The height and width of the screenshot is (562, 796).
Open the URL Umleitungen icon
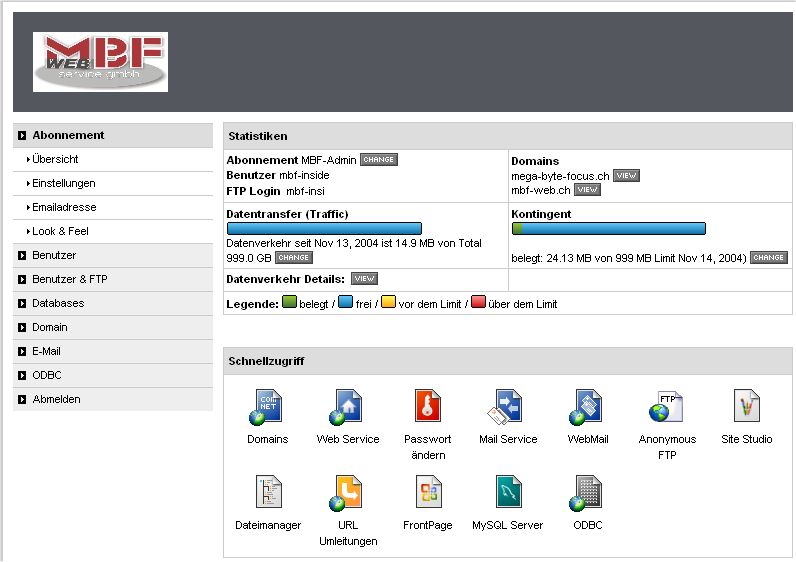click(347, 493)
